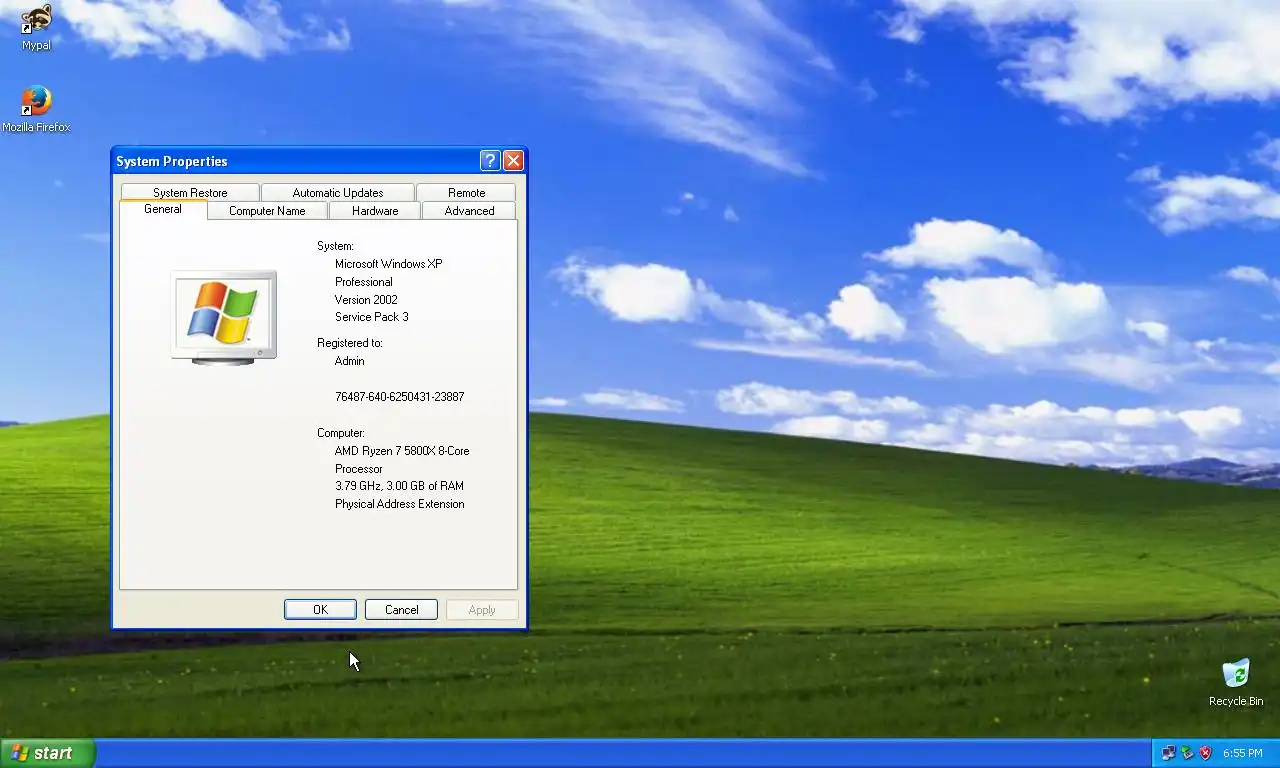Click the taskbar clock showing 6:55 PM
Image resolution: width=1280 pixels, height=768 pixels.
coord(1242,753)
